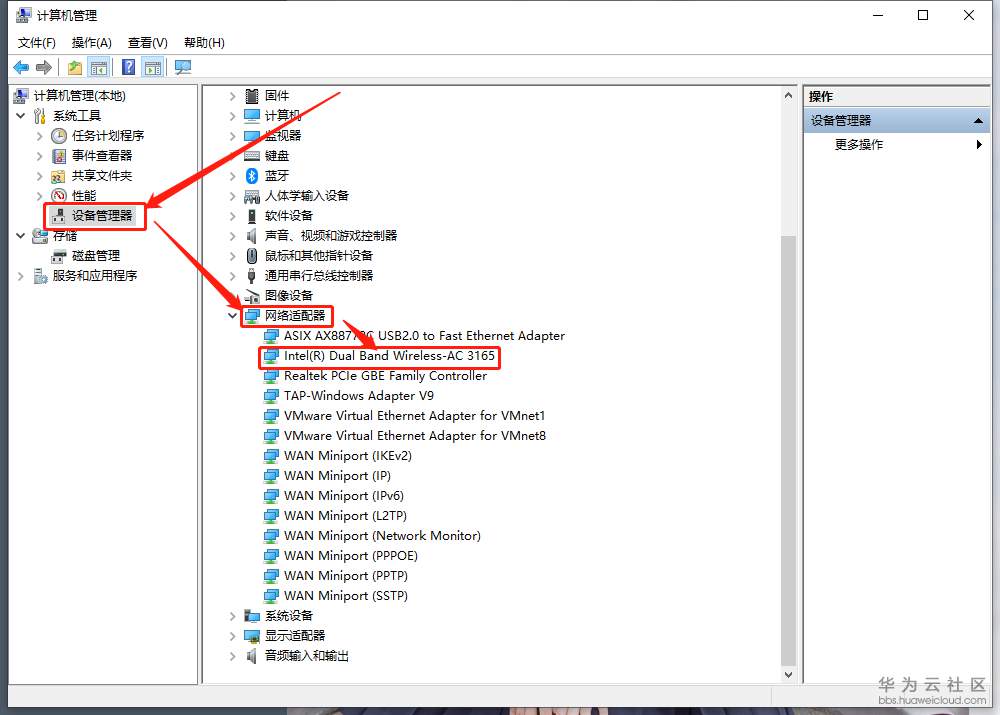1000x715 pixels.
Task: Expand the 服务和应用程序 node arrow
Action: (21, 276)
